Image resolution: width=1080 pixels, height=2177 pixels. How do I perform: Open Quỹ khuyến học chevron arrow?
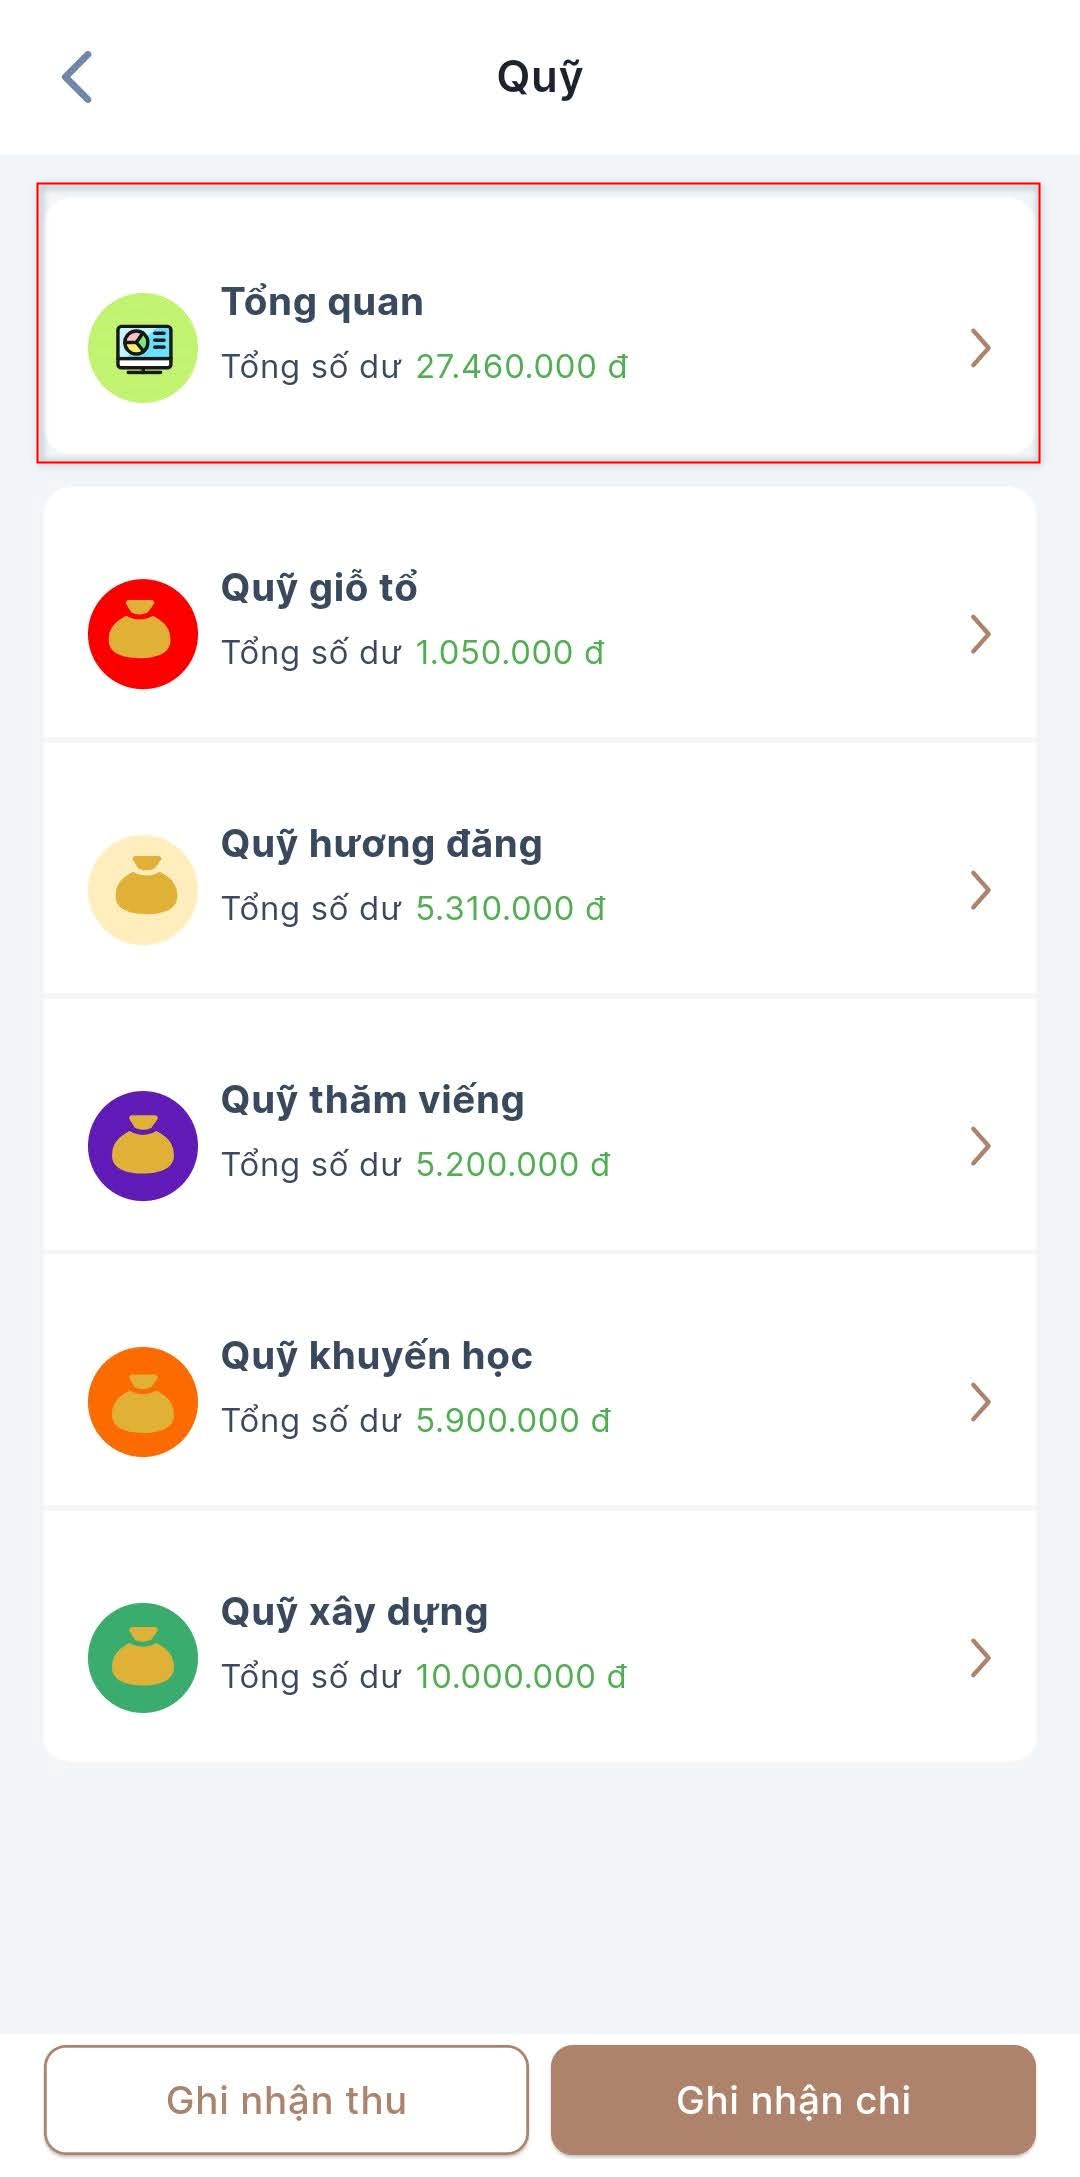981,1402
